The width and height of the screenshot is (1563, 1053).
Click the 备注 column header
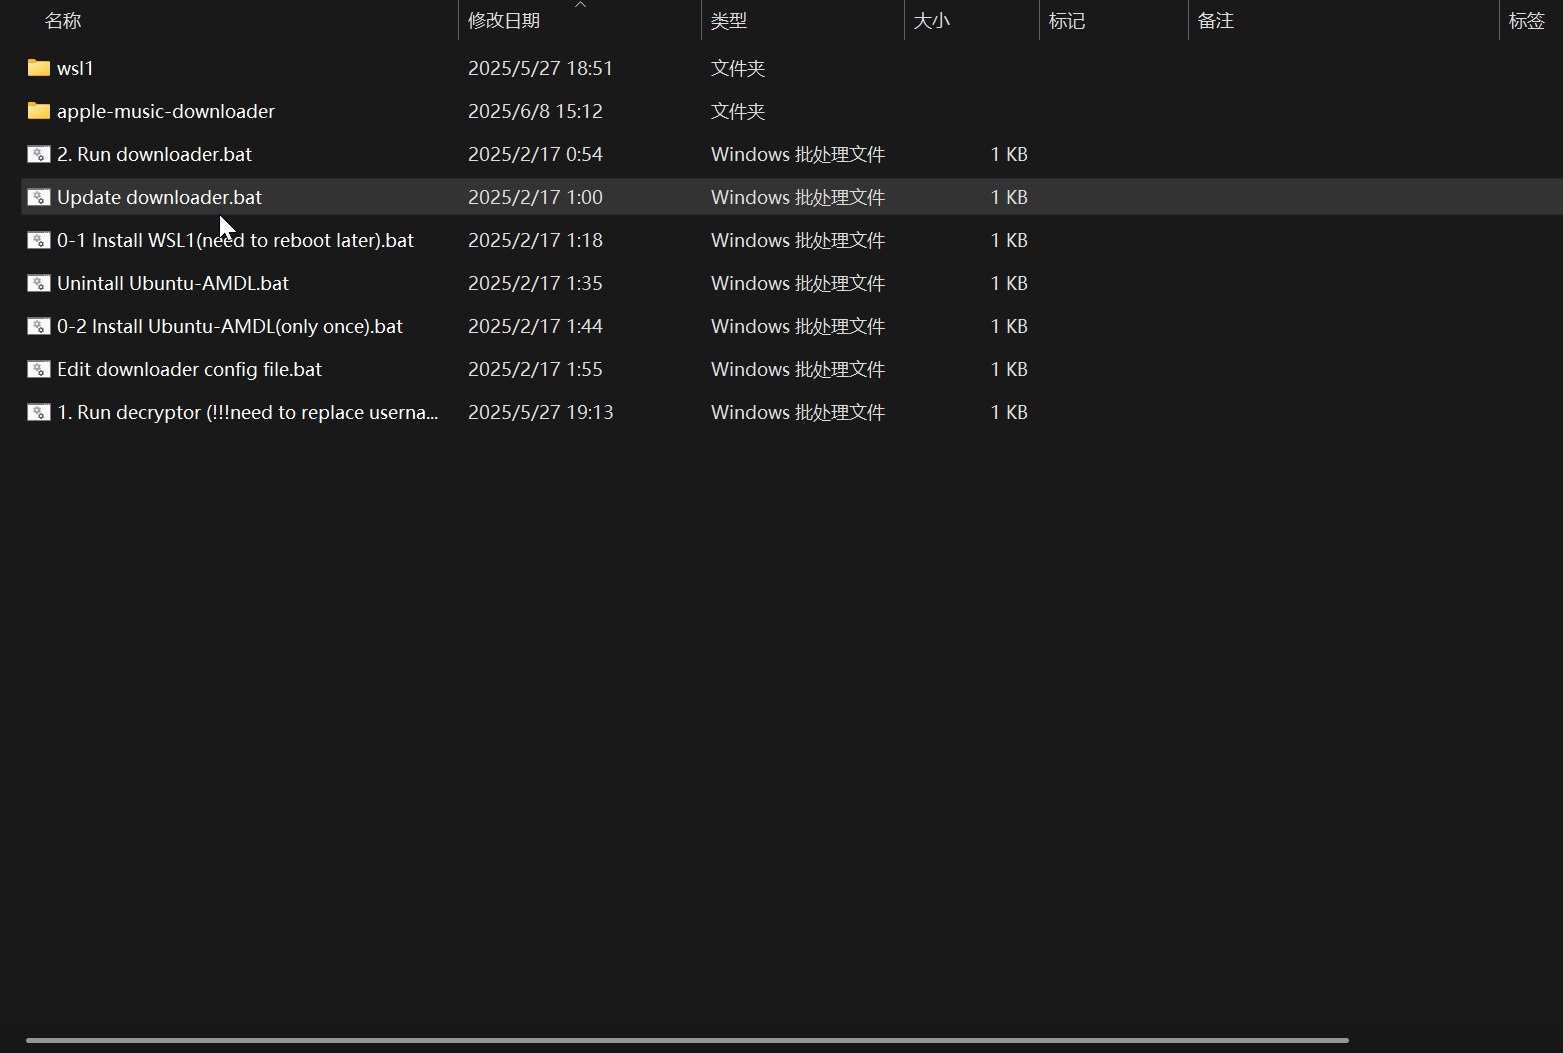(x=1216, y=21)
